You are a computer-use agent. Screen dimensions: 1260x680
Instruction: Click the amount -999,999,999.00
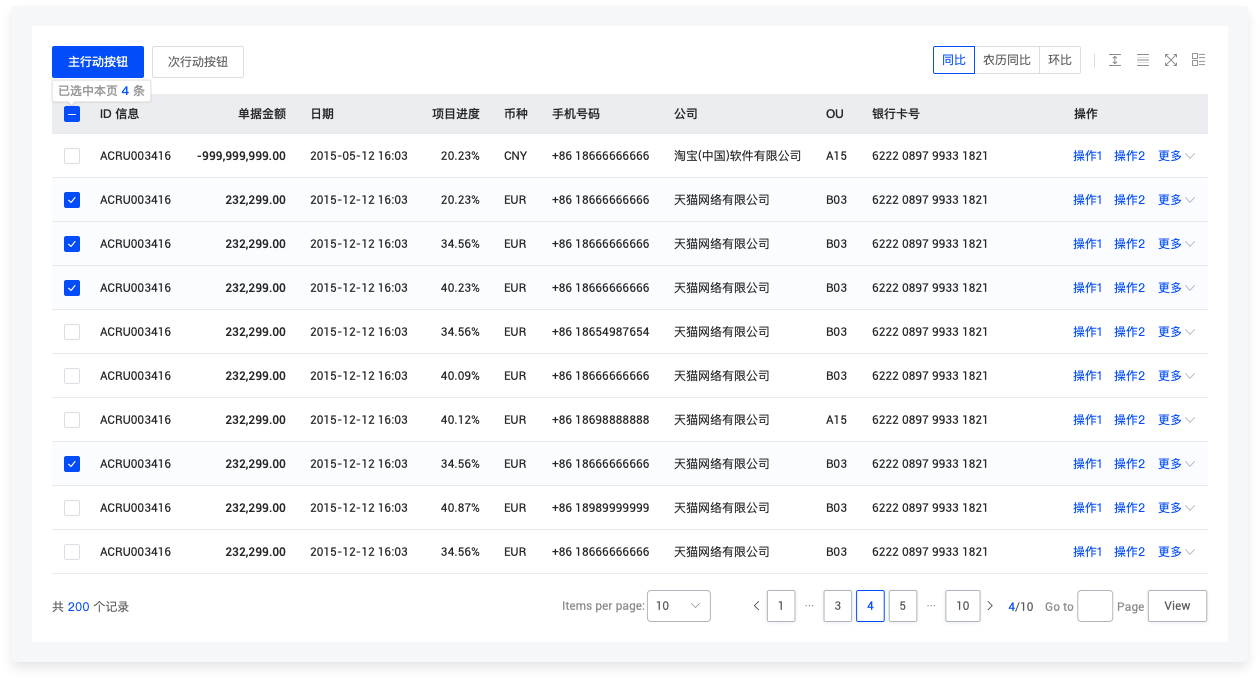click(x=241, y=156)
